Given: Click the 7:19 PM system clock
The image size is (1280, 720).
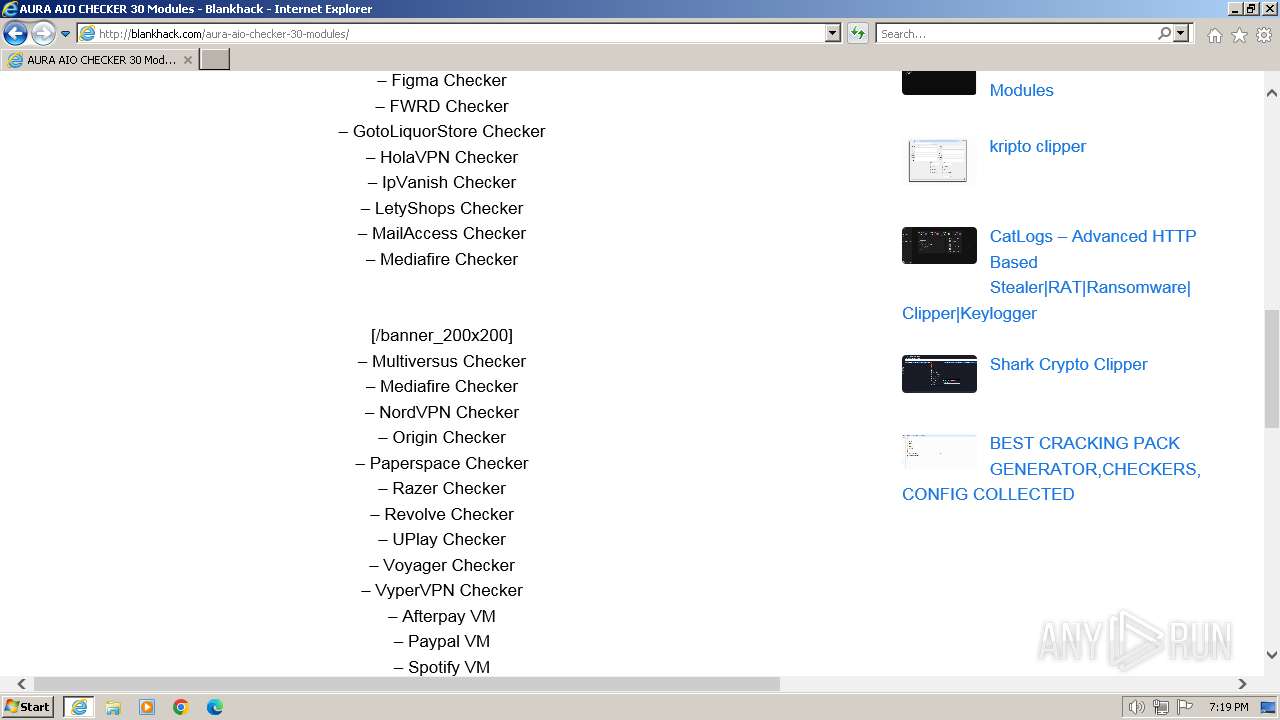Looking at the screenshot, I should 1228,707.
